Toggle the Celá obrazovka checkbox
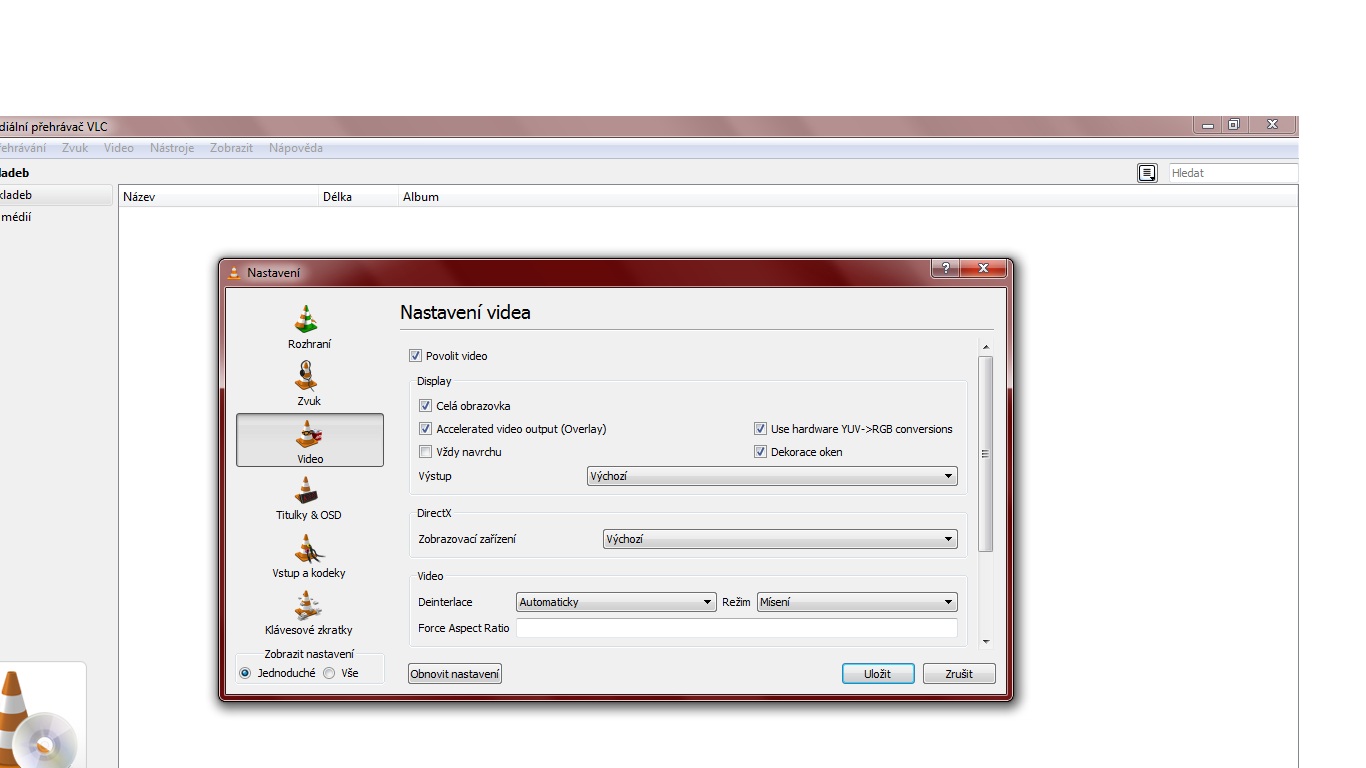Image resolution: width=1366 pixels, height=768 pixels. 426,406
